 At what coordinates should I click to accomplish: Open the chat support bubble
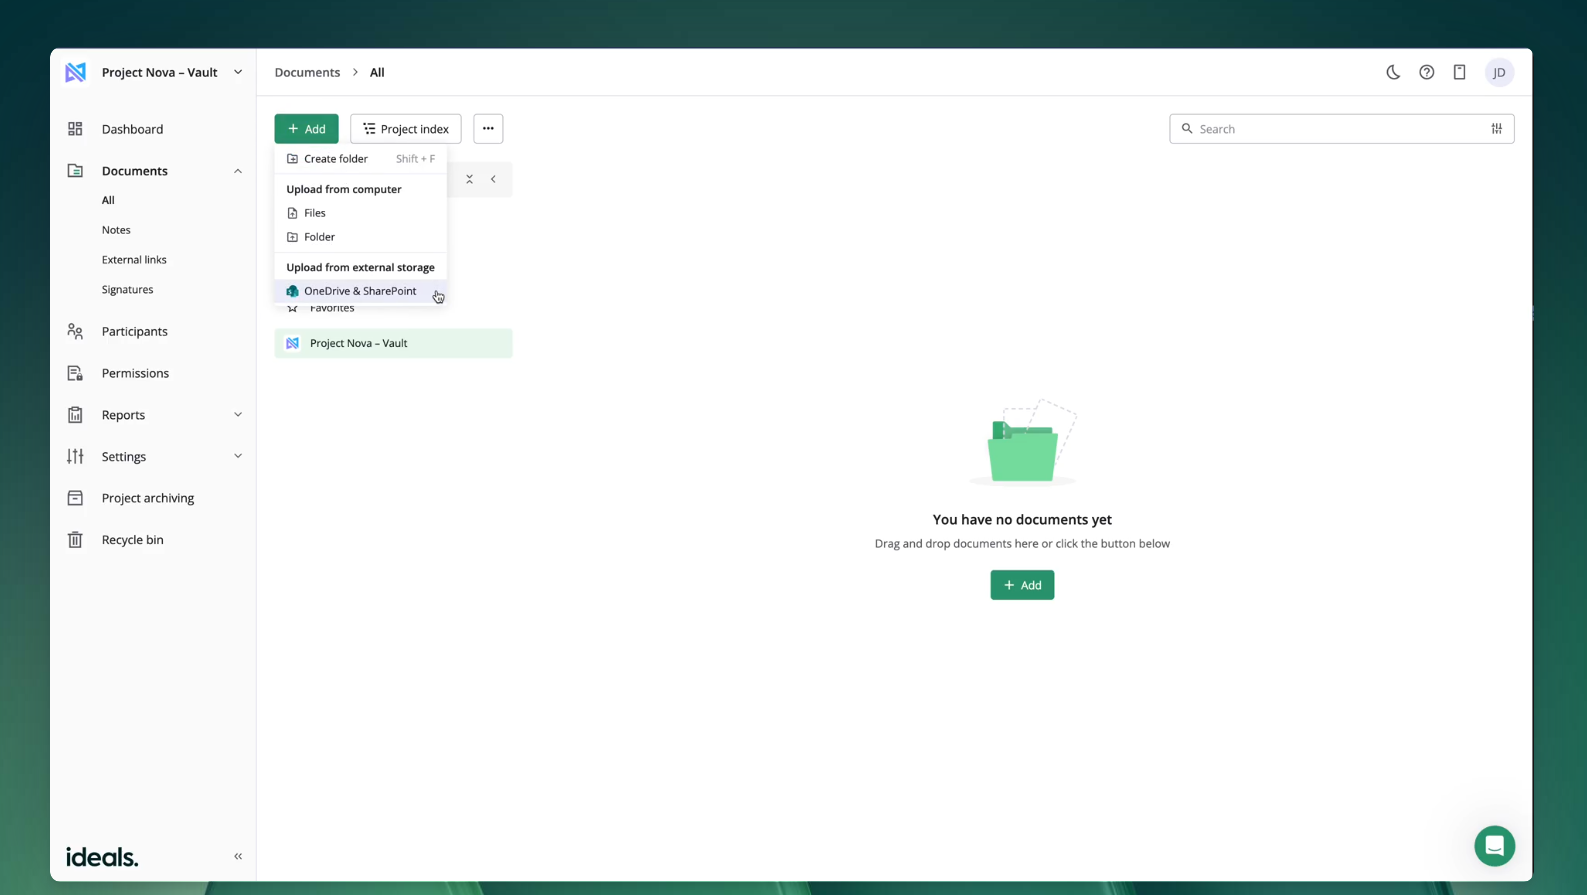(1494, 846)
